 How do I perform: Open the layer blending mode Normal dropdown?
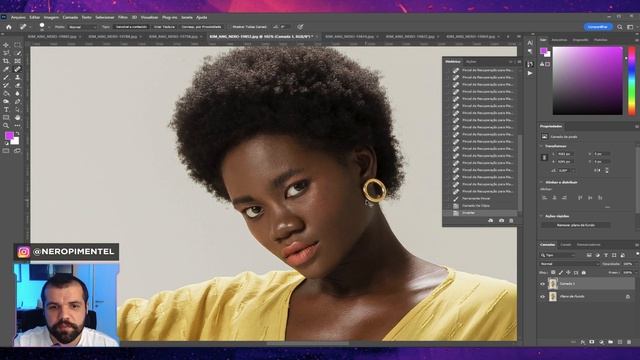569,264
